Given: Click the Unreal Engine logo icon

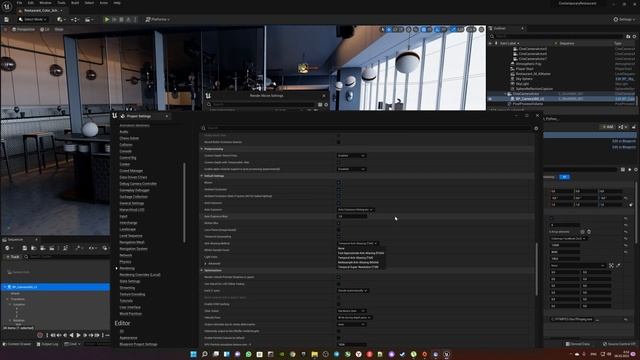Looking at the screenshot, I should pyautogui.click(x=7, y=6).
